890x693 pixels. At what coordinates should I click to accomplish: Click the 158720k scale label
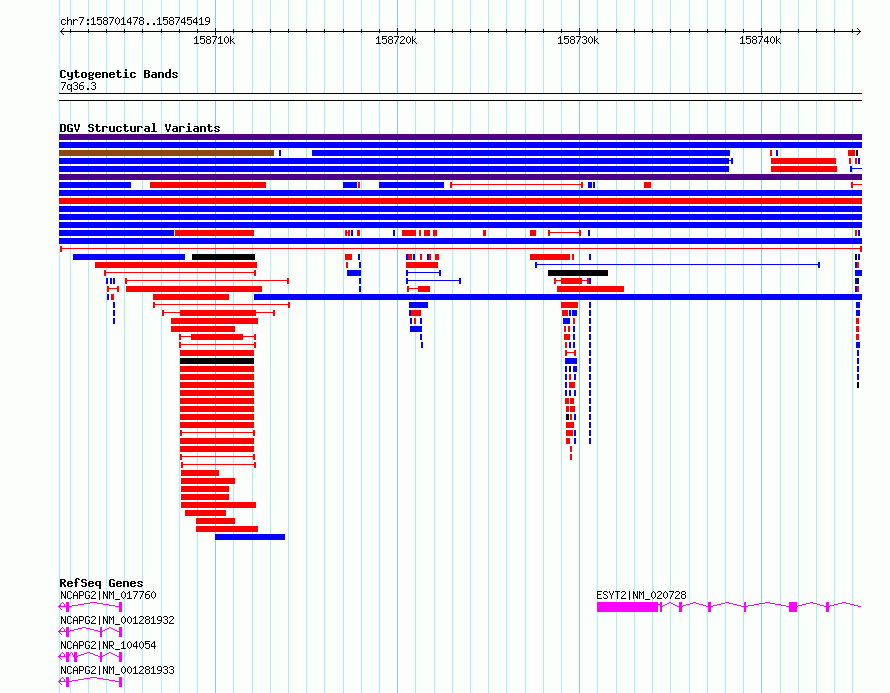click(x=396, y=40)
